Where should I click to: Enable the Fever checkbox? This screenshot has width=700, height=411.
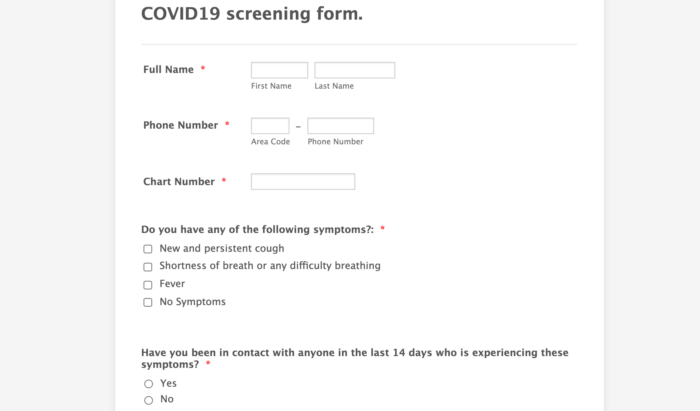pos(148,285)
